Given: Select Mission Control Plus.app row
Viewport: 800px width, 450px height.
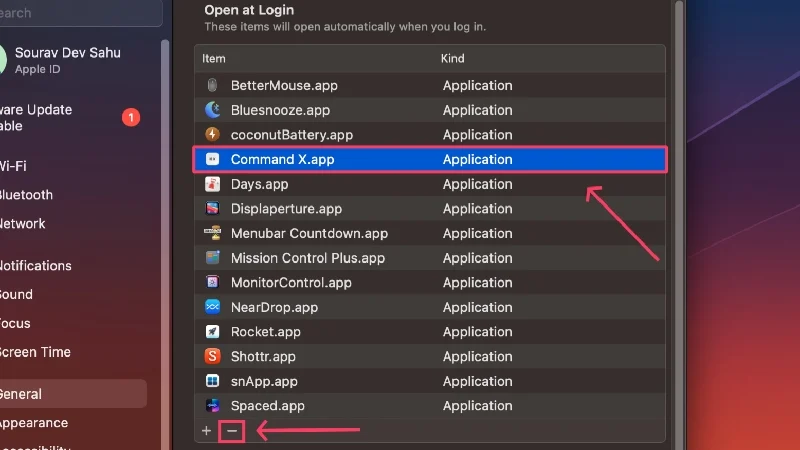Looking at the screenshot, I should coord(429,258).
